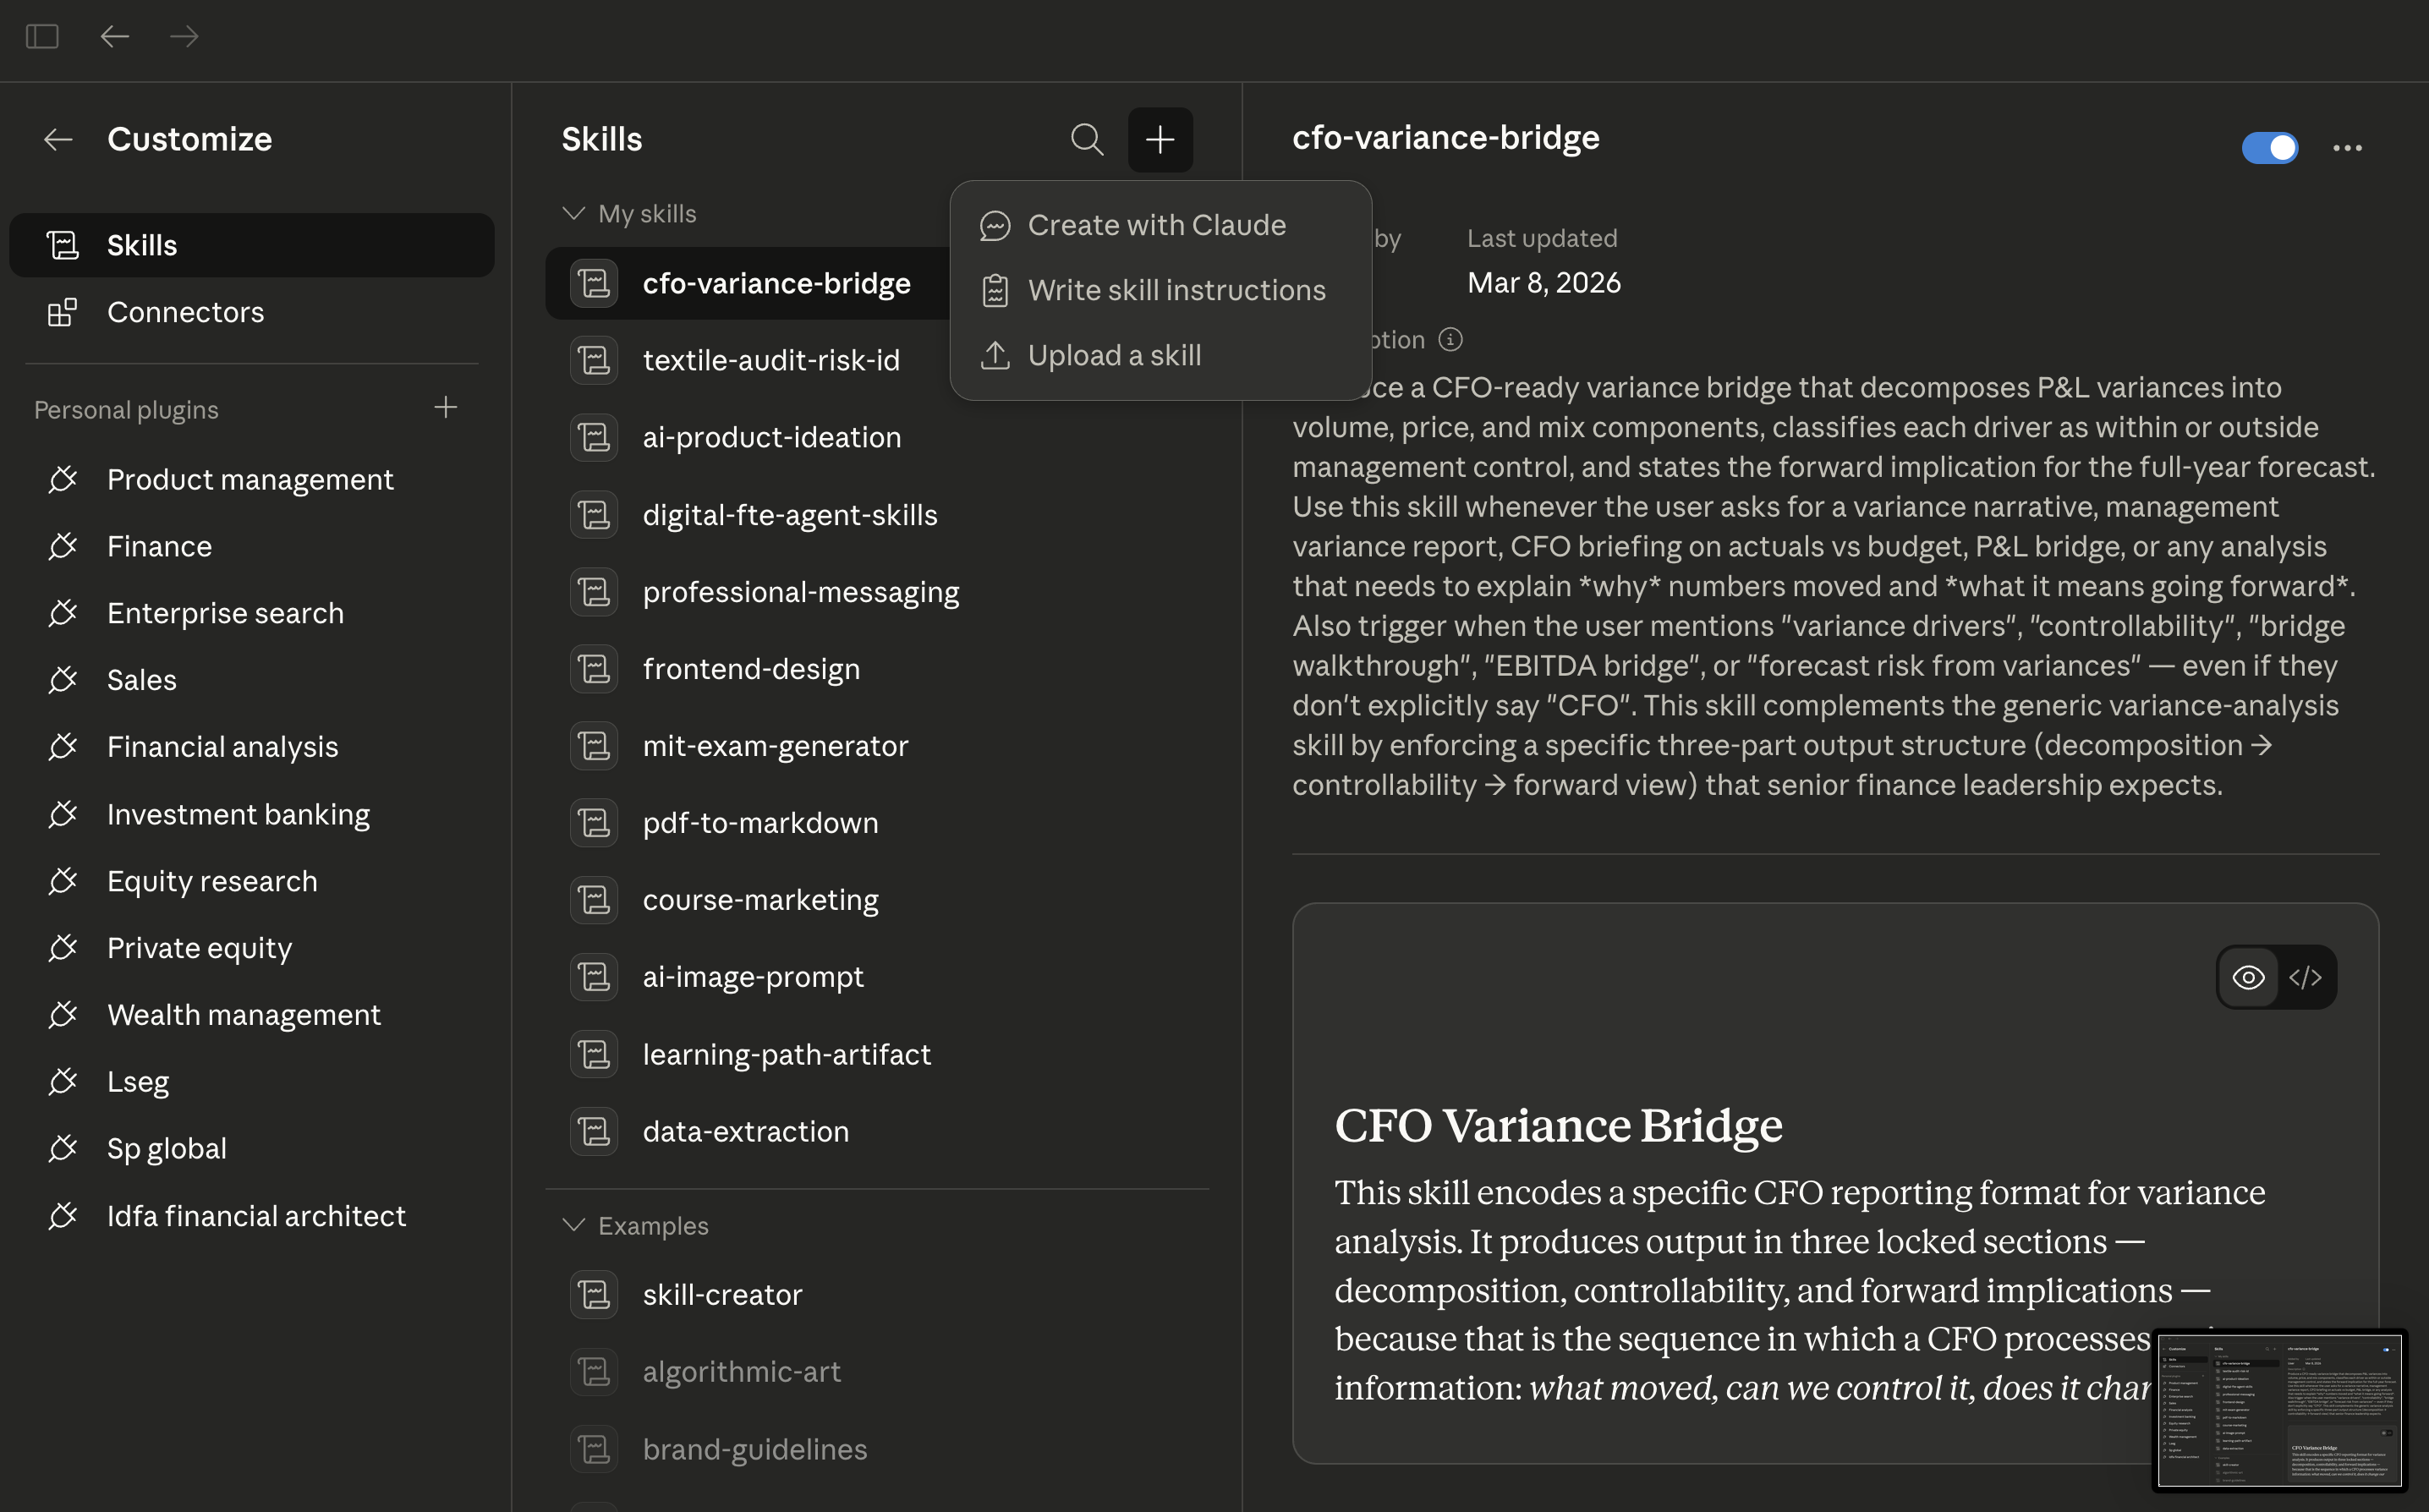Open the skills search magnifier
2429x1512 pixels.
1086,140
